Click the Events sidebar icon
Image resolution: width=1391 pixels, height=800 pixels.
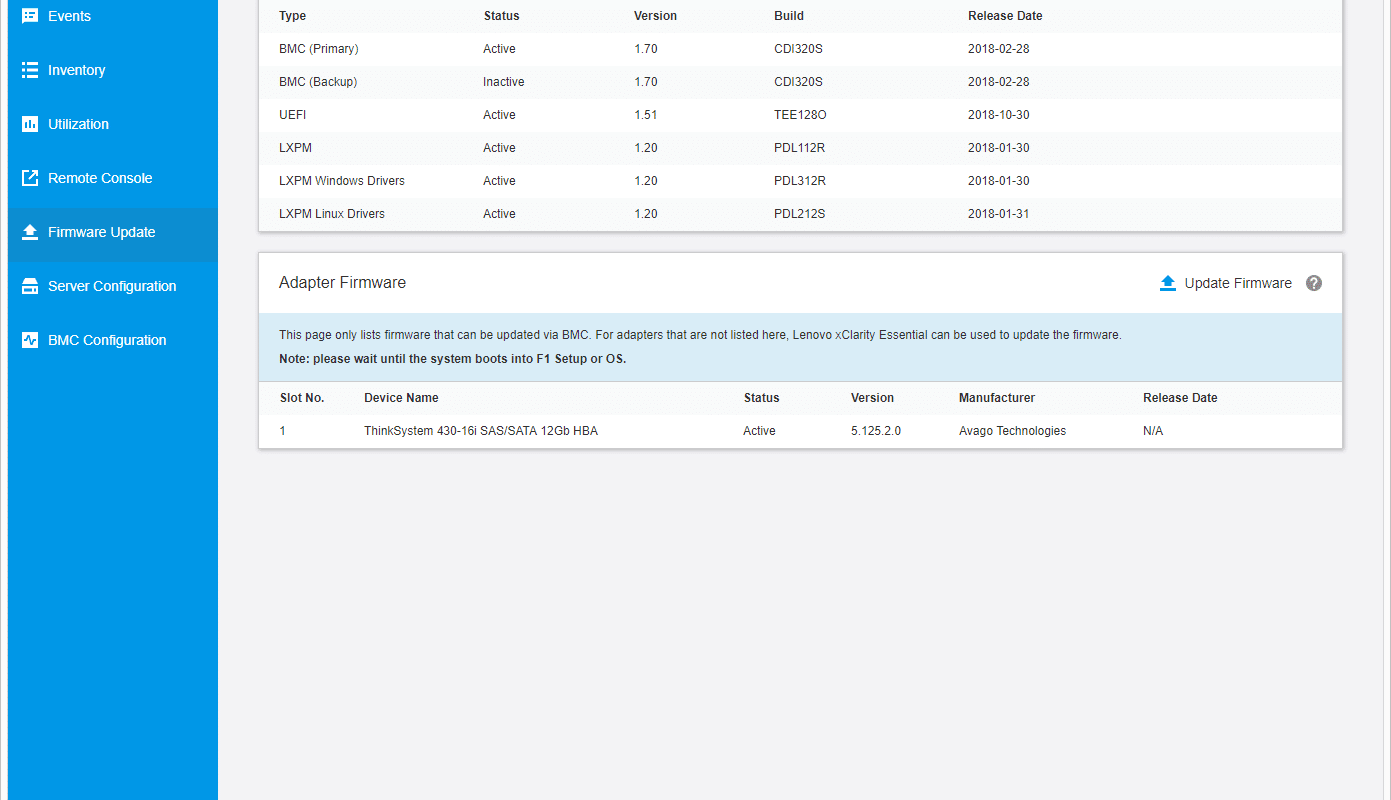[30, 16]
